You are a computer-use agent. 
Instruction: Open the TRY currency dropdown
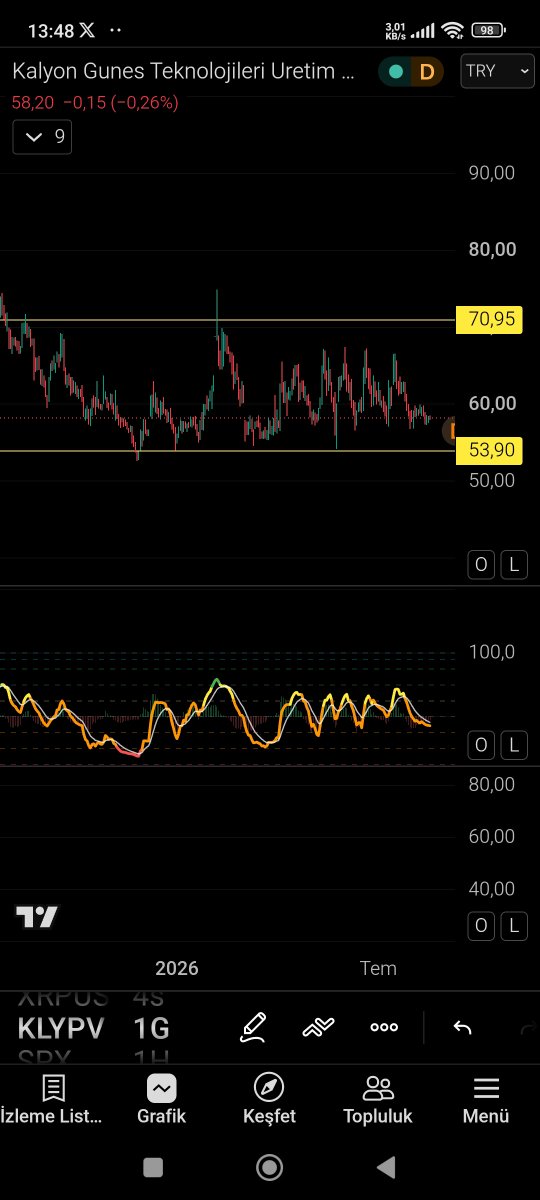tap(497, 72)
